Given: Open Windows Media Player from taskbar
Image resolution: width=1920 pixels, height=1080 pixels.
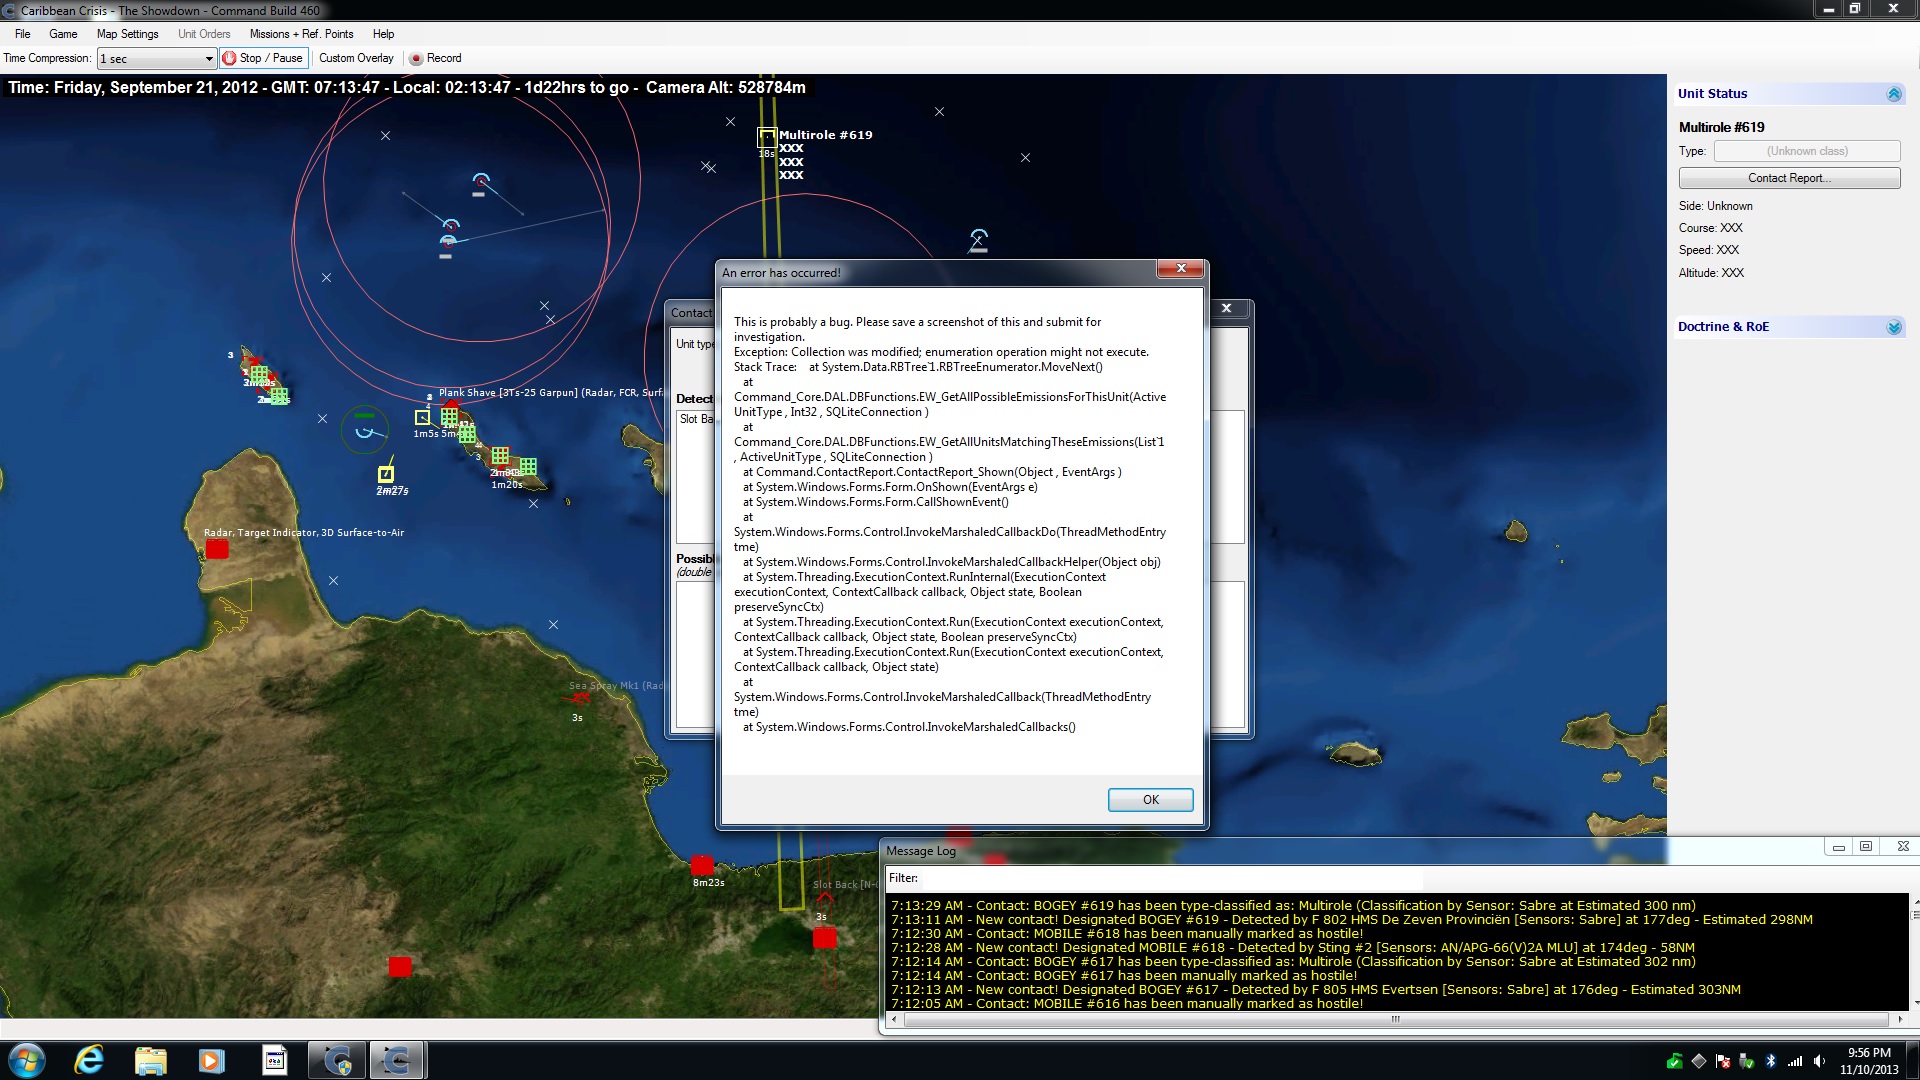Looking at the screenshot, I should tap(211, 1060).
